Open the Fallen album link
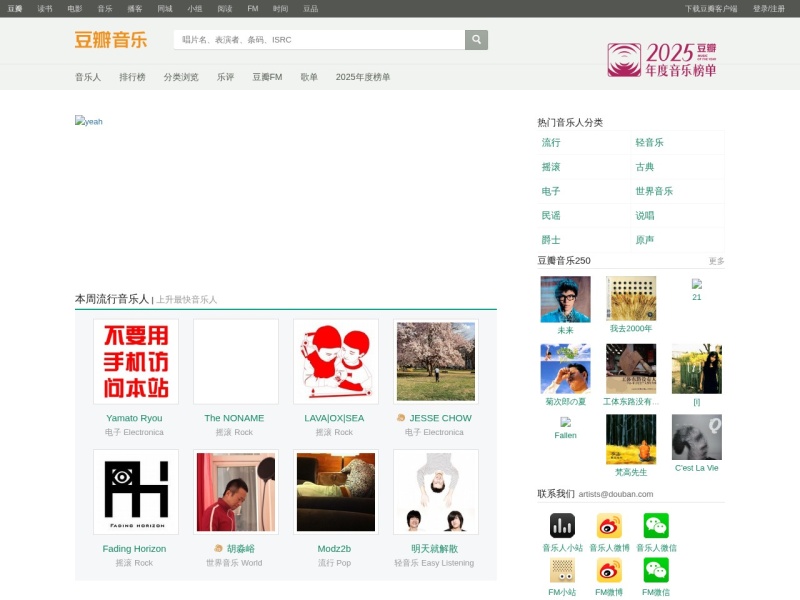 [565, 435]
